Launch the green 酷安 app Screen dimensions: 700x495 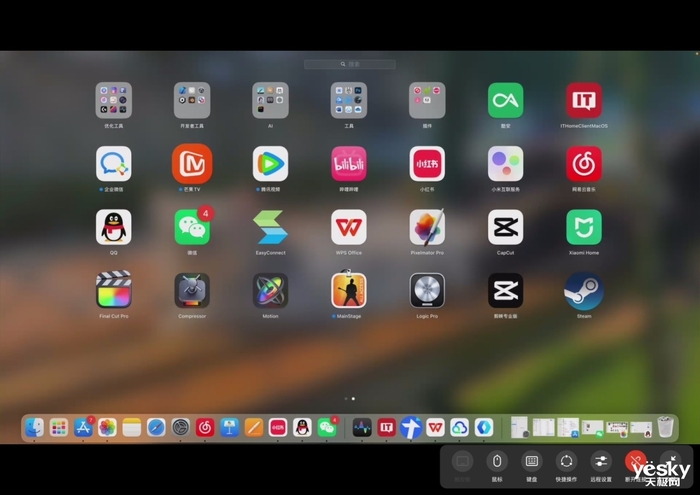click(505, 100)
